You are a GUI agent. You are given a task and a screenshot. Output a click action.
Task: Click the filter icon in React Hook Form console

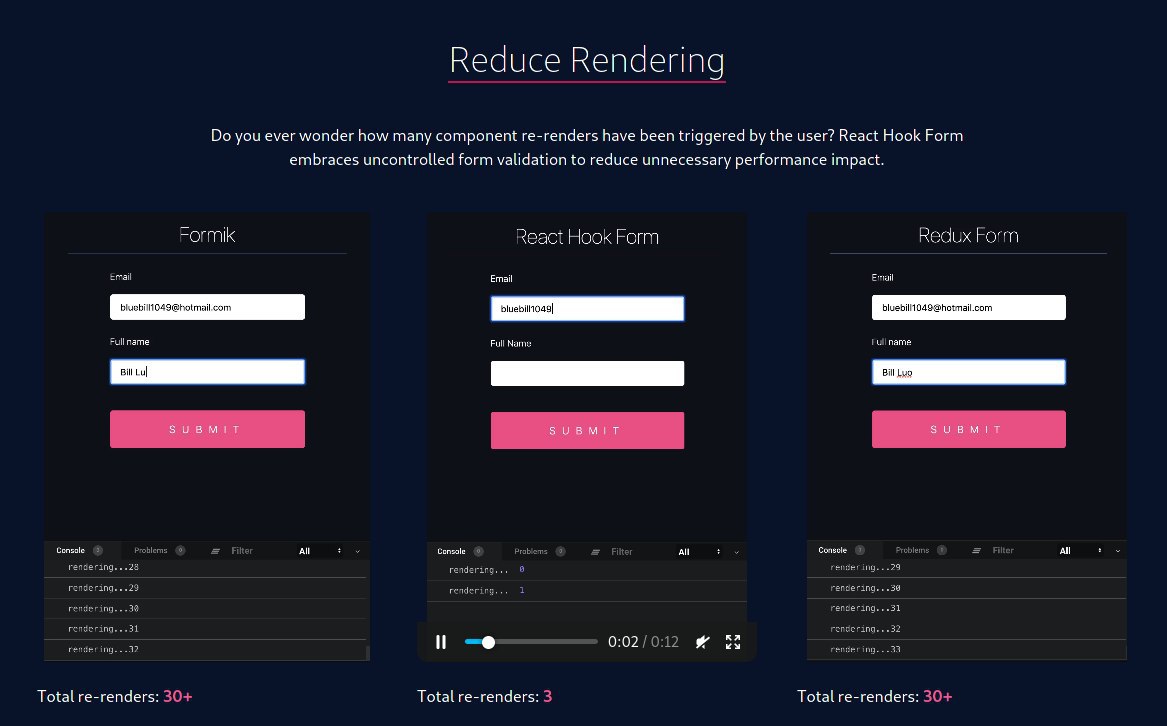[595, 552]
